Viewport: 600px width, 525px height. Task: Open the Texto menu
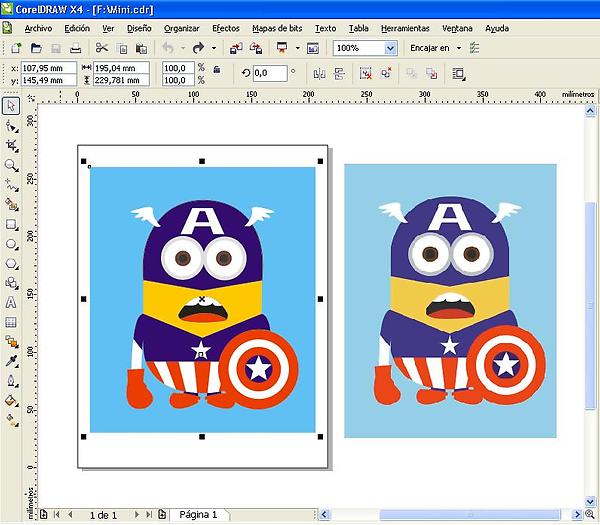[325, 28]
